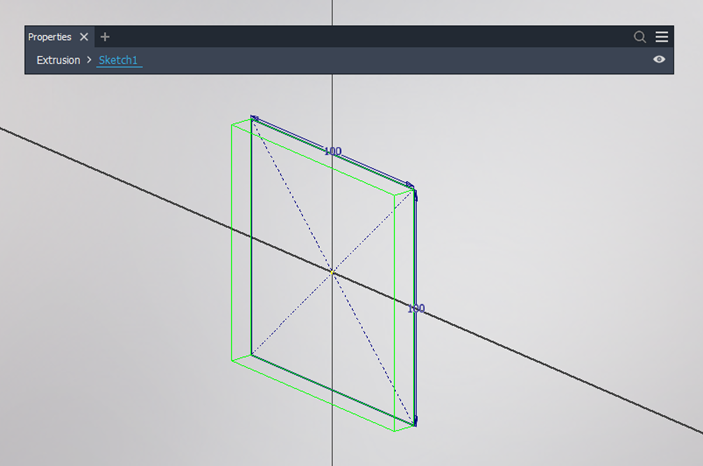Select the Extrusion breadcrumb item
Screen dimensions: 703x466
coord(58,60)
